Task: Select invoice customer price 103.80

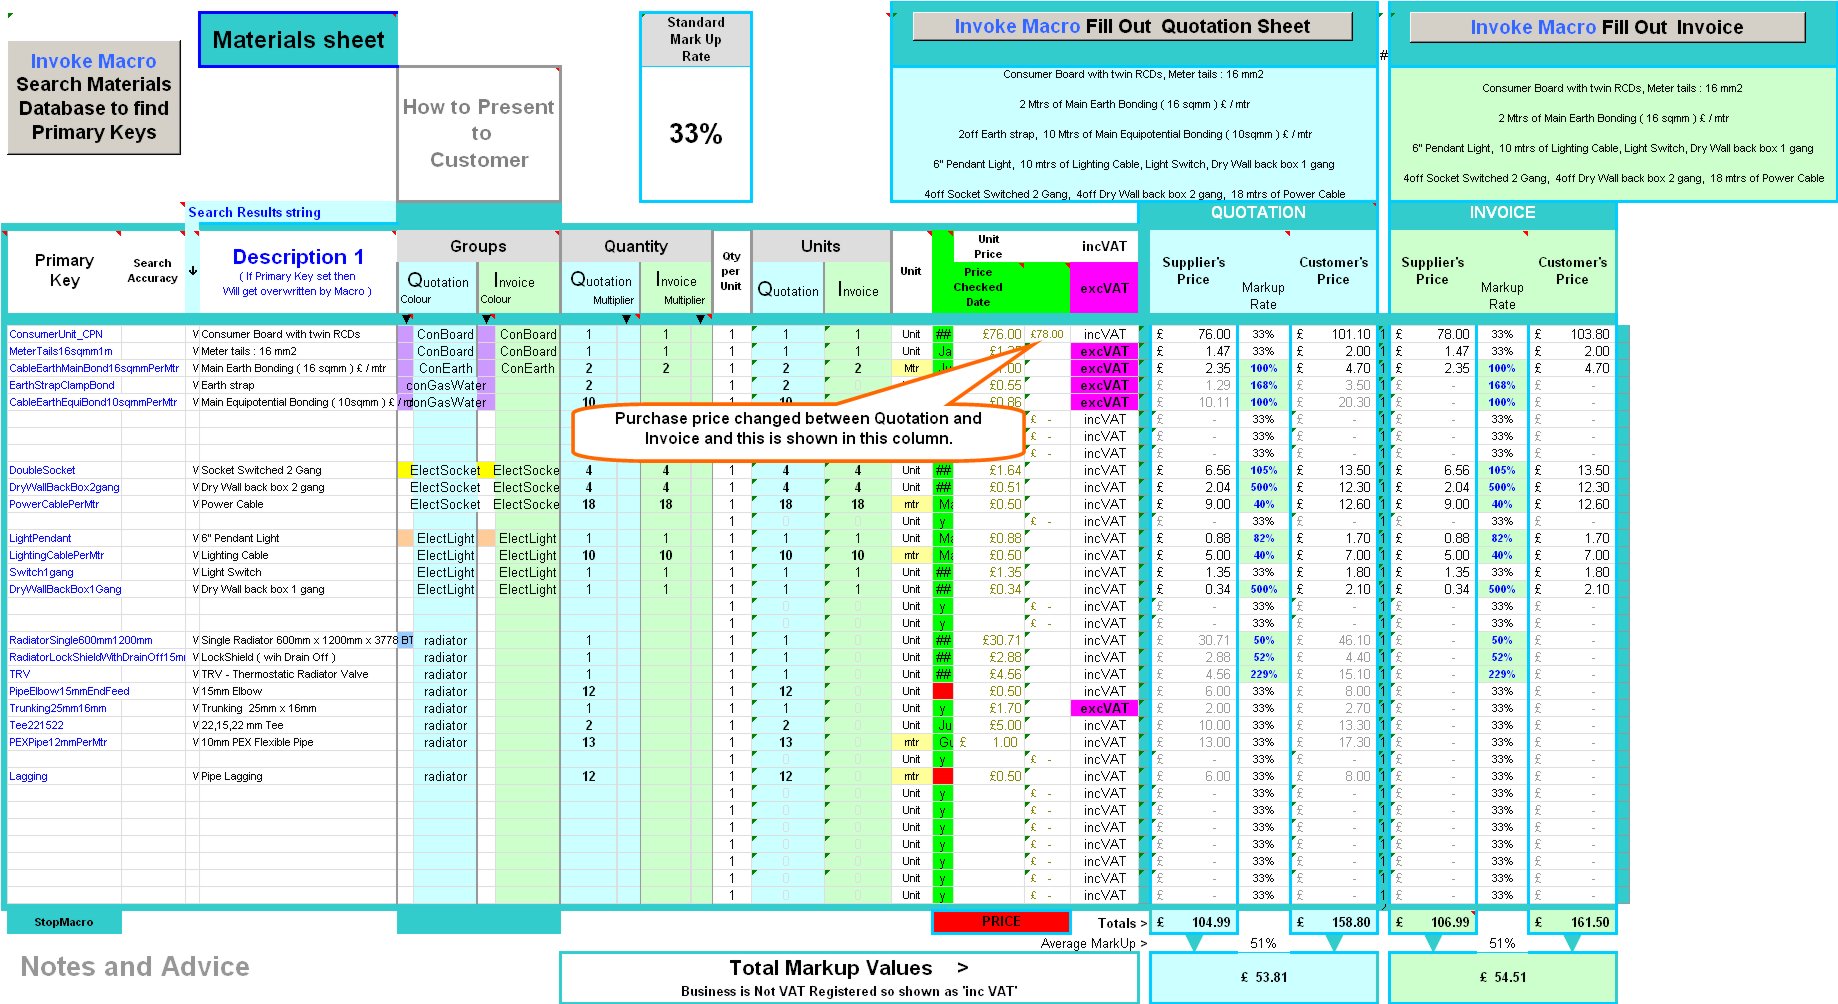Action: click(x=1572, y=334)
